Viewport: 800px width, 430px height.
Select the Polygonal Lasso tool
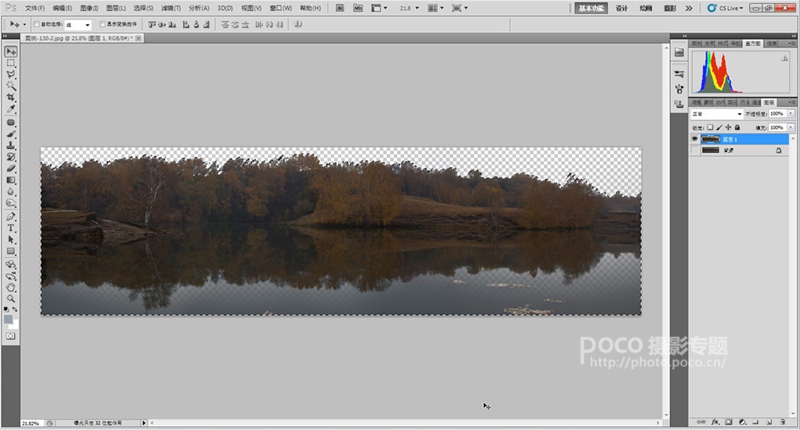[x=11, y=74]
